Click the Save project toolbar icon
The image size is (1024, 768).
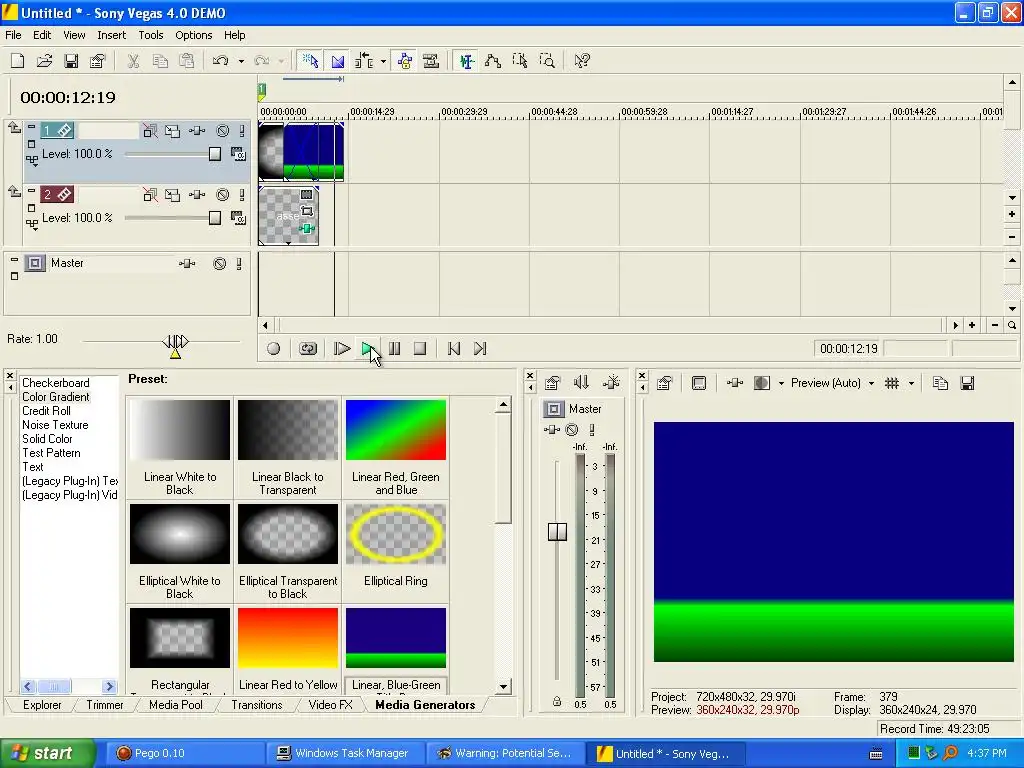pos(71,61)
